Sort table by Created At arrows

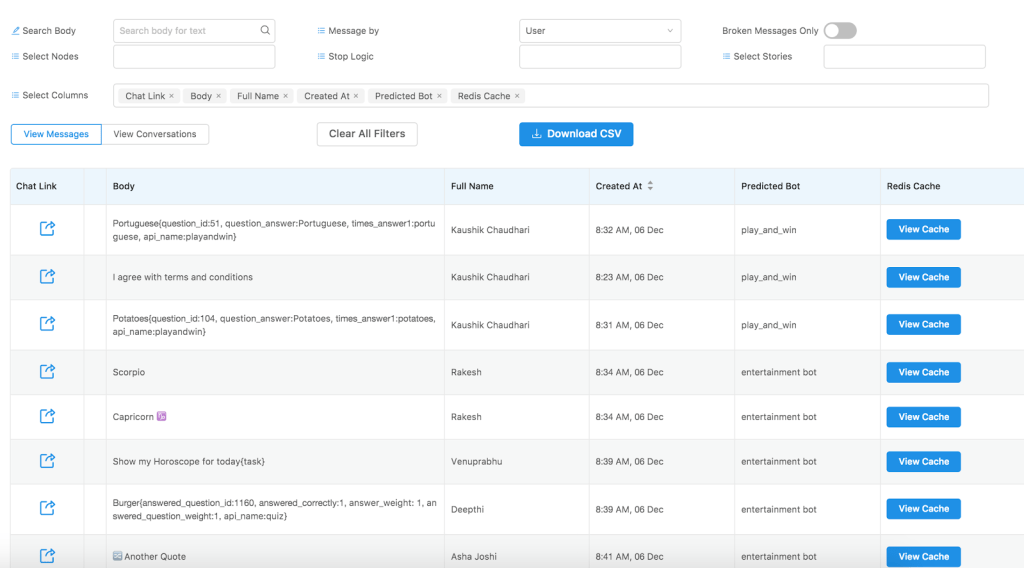click(x=650, y=186)
